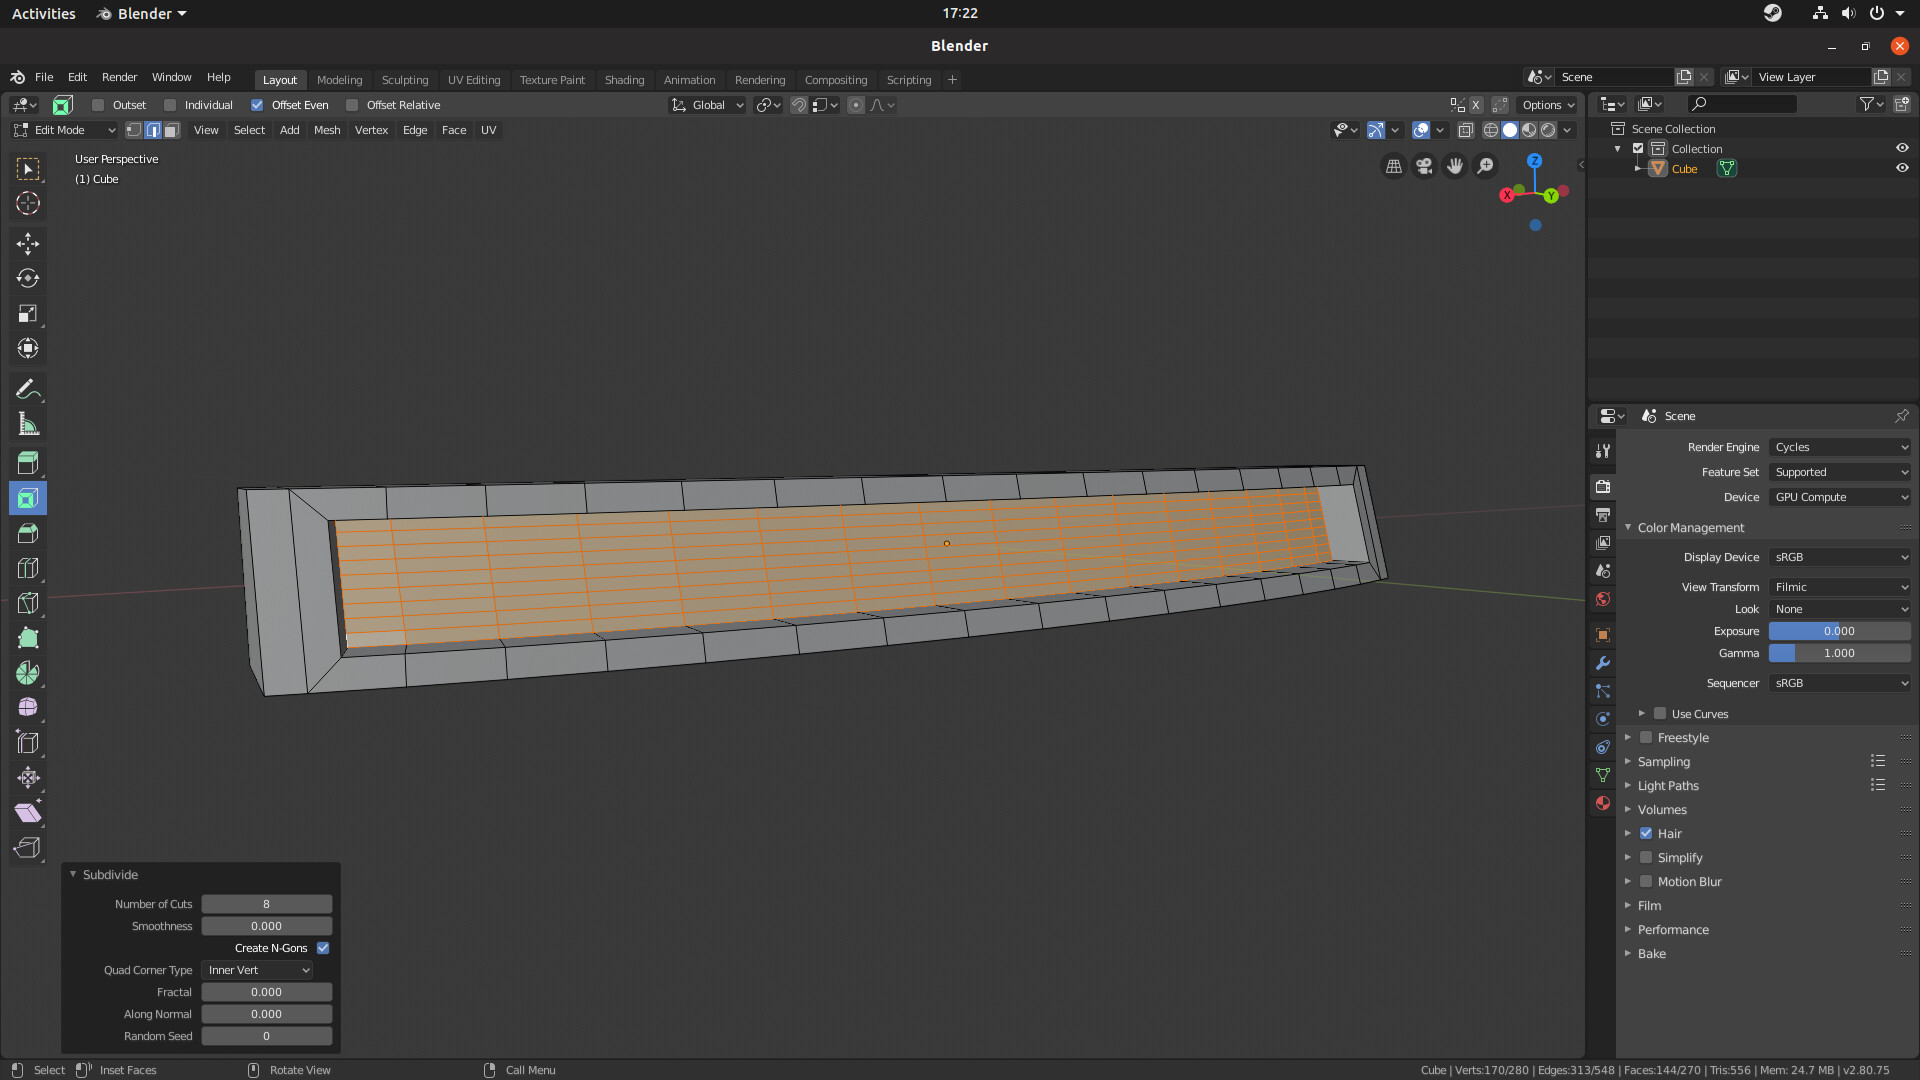The height and width of the screenshot is (1080, 1920).
Task: Select the Smooth tool
Action: tap(28, 708)
